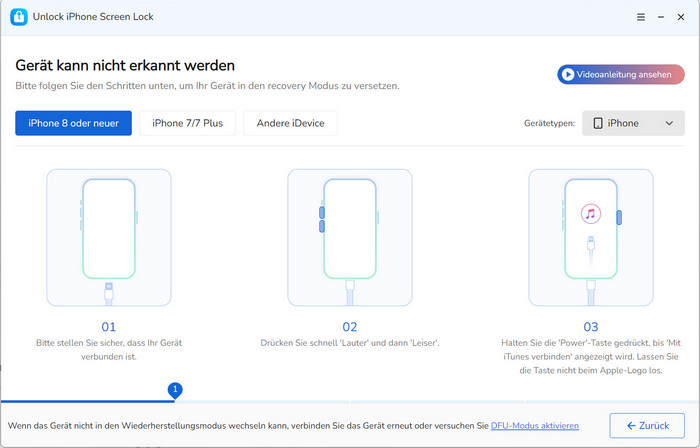Open the hamburger menu in title bar
The height and width of the screenshot is (448, 700).
(641, 17)
